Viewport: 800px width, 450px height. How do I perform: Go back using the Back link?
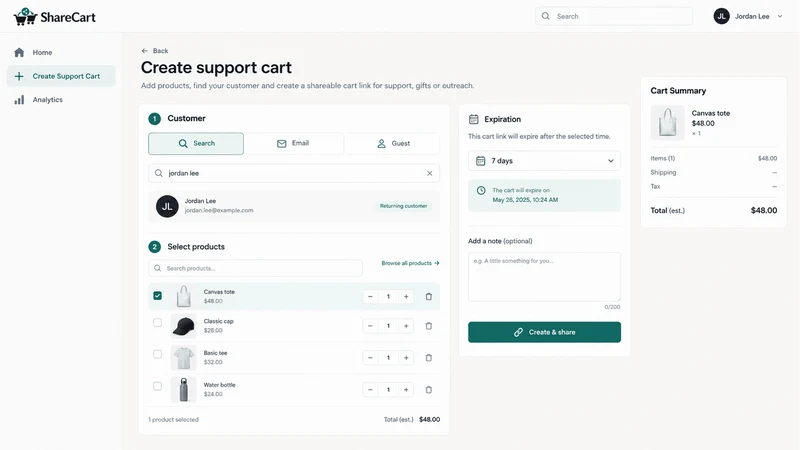tap(155, 51)
